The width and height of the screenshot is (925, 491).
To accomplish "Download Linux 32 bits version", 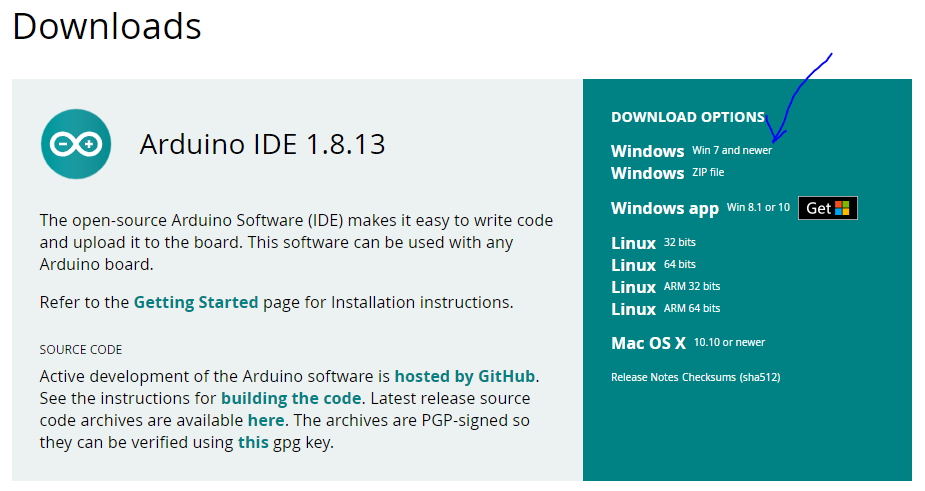I will 653,243.
